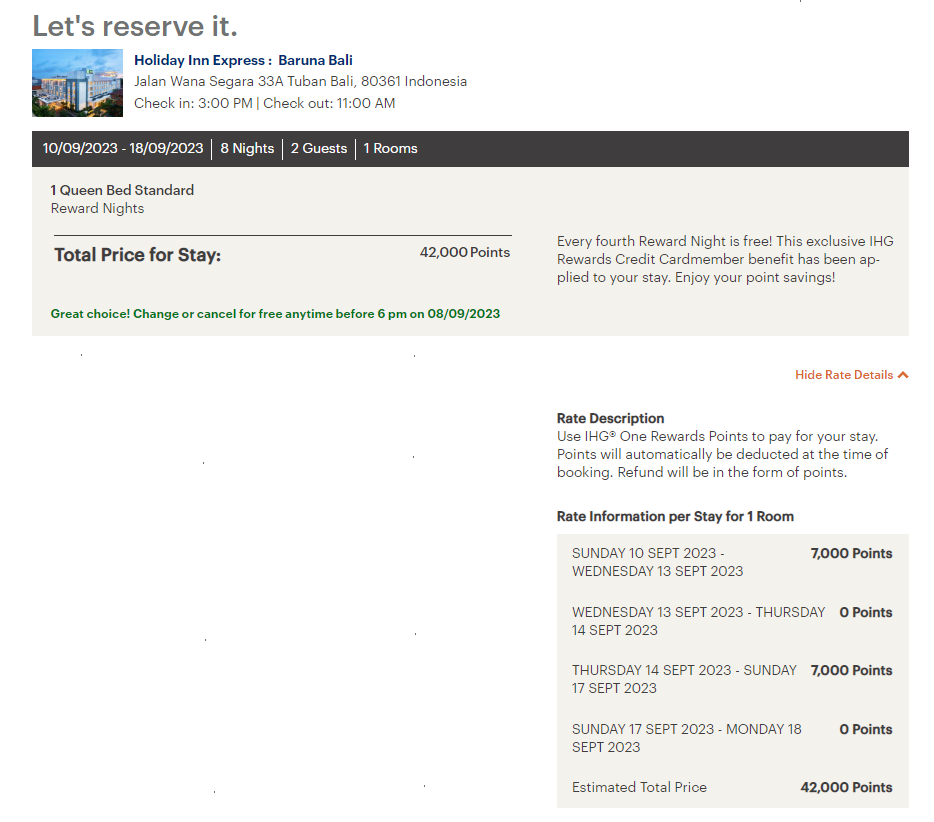Click the 7,000 Points value for 14-17 Sept
The height and width of the screenshot is (822, 934).
point(851,670)
